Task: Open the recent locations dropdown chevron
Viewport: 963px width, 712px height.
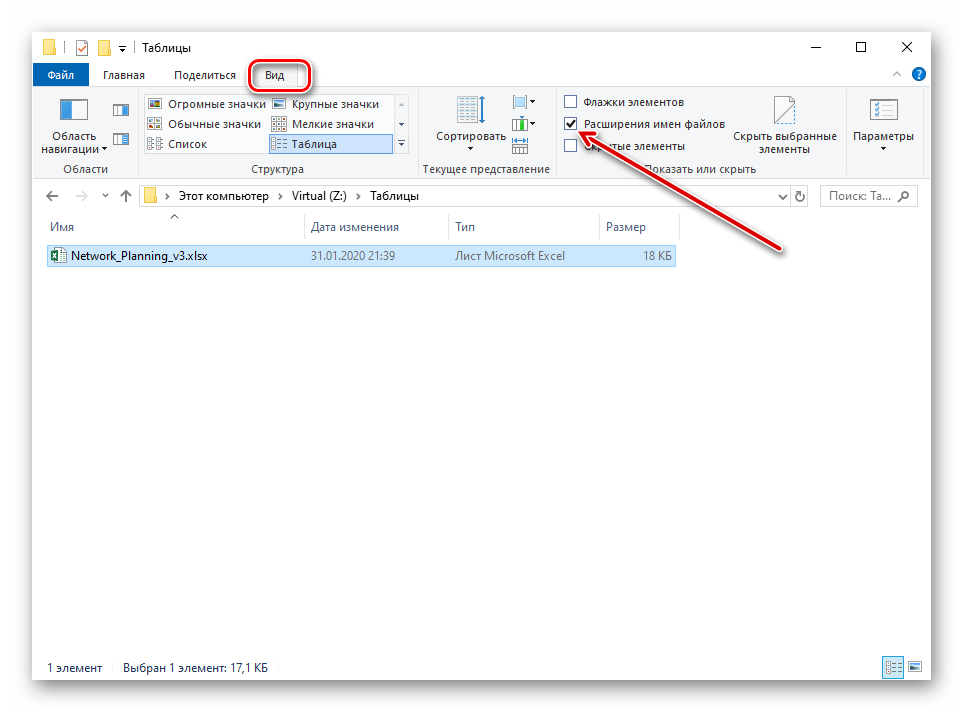Action: pyautogui.click(x=106, y=196)
